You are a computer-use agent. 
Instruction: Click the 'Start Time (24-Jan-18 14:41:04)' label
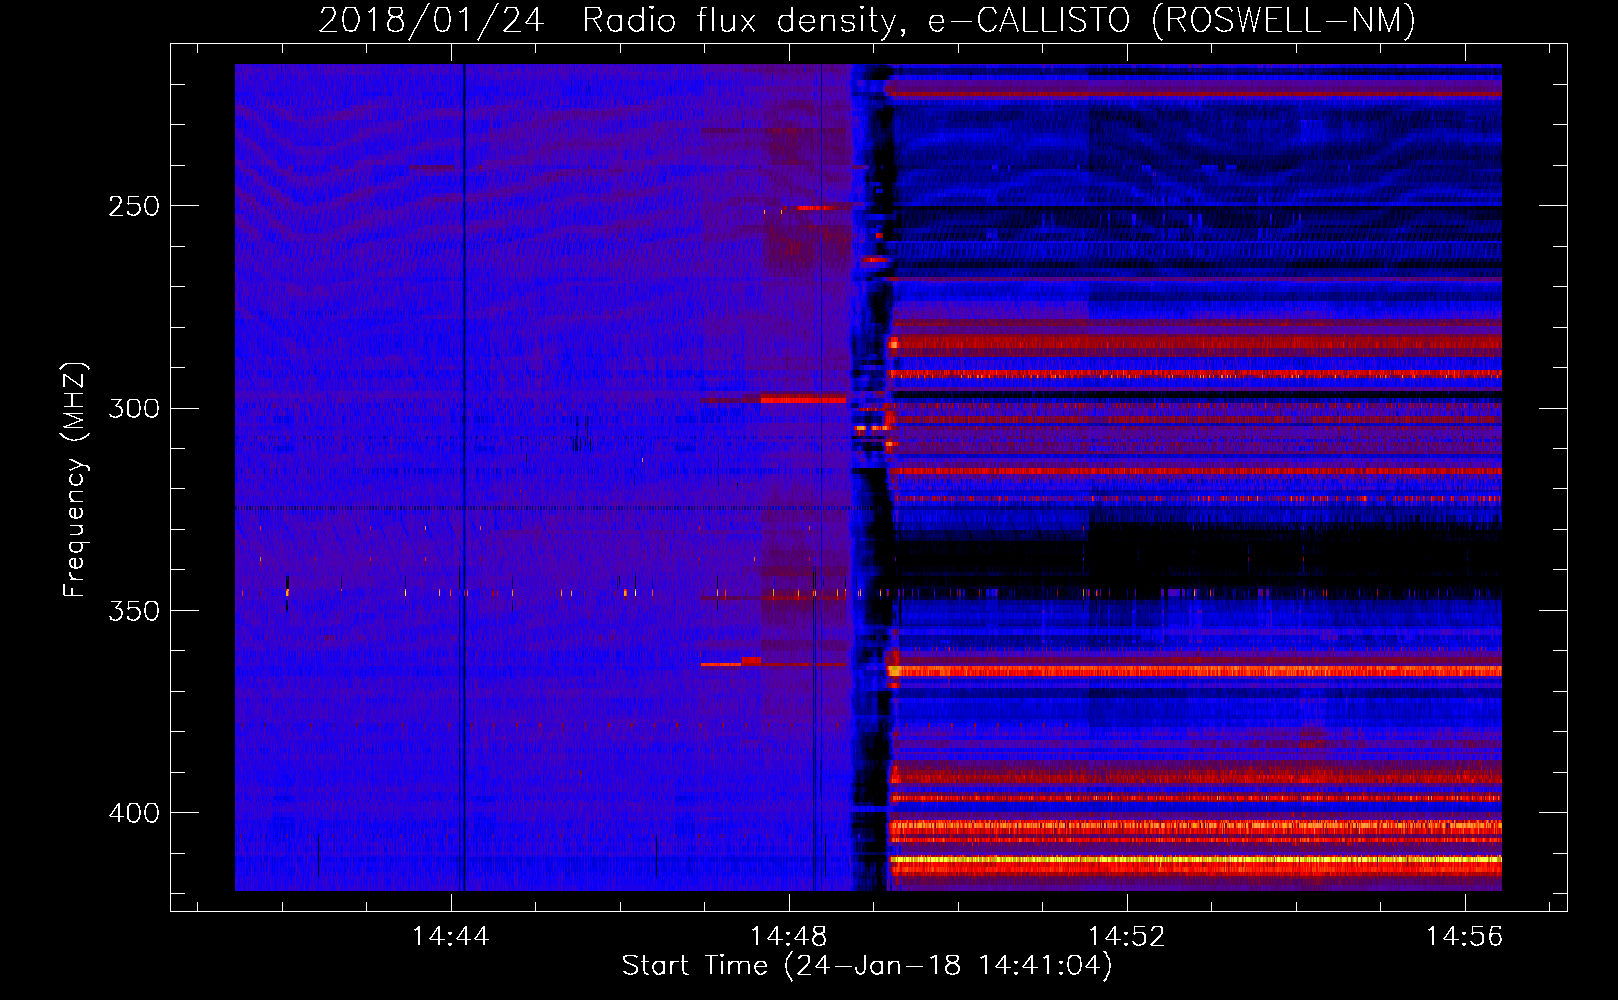click(867, 966)
